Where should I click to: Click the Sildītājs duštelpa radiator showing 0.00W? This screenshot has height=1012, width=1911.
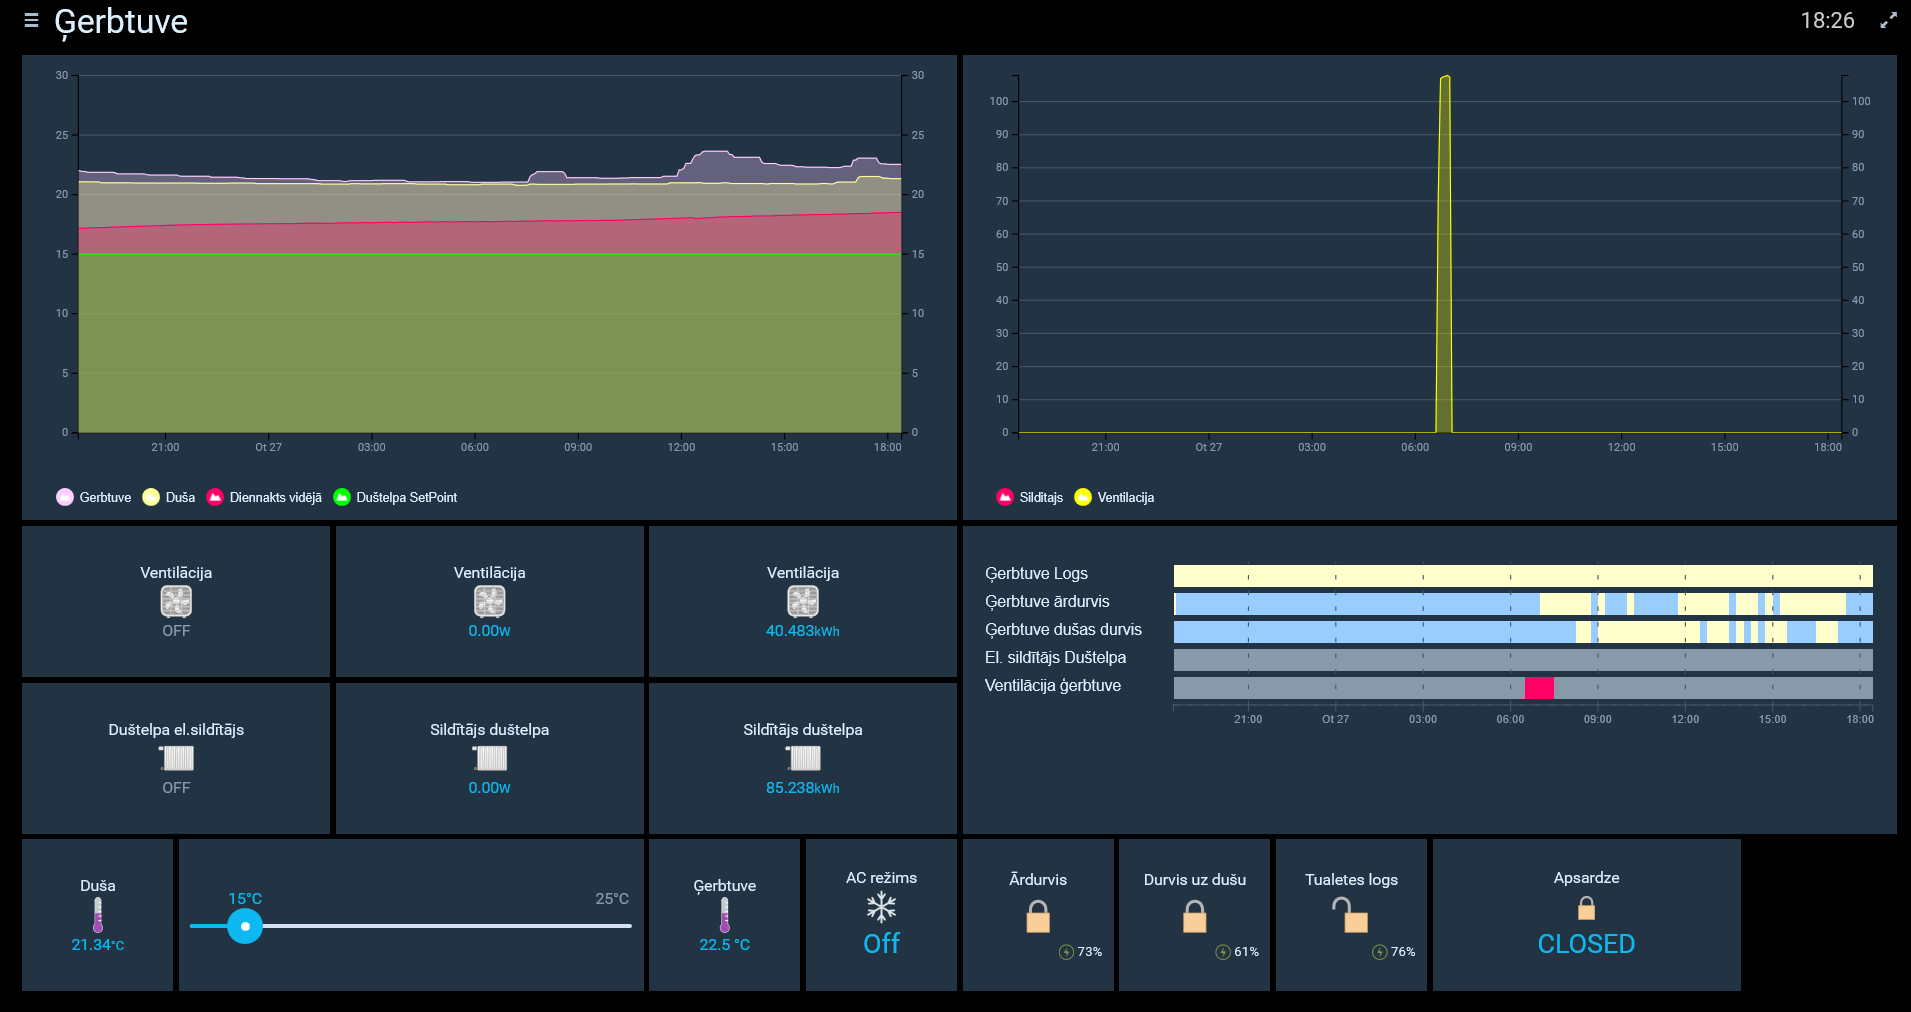(489, 758)
